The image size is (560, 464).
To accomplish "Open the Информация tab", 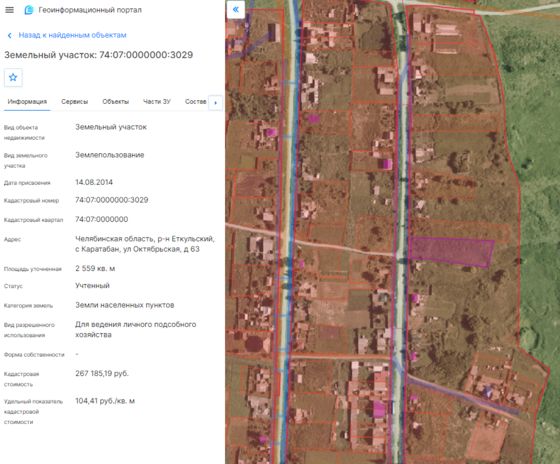I will (27, 102).
